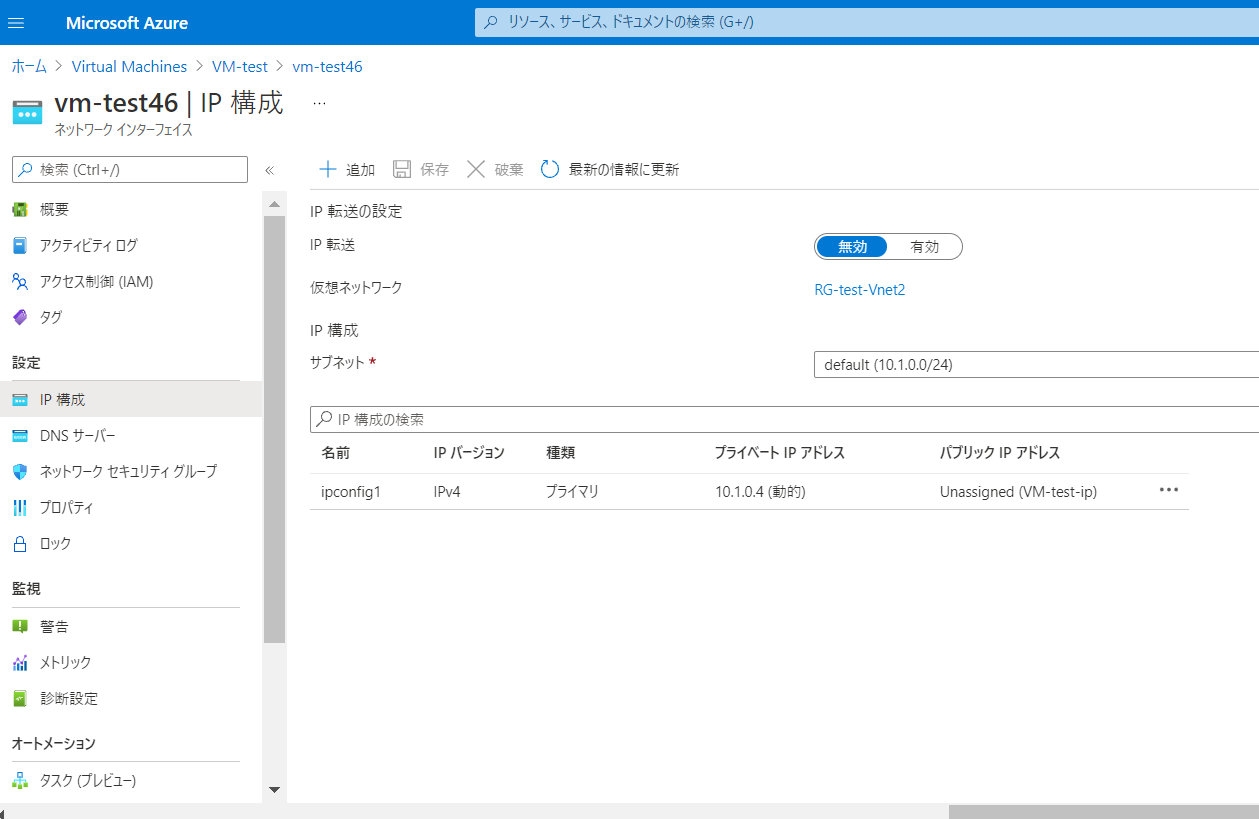Click the ネットワーク セキュリティ グループ shield icon
The image size is (1259, 819).
(x=20, y=472)
